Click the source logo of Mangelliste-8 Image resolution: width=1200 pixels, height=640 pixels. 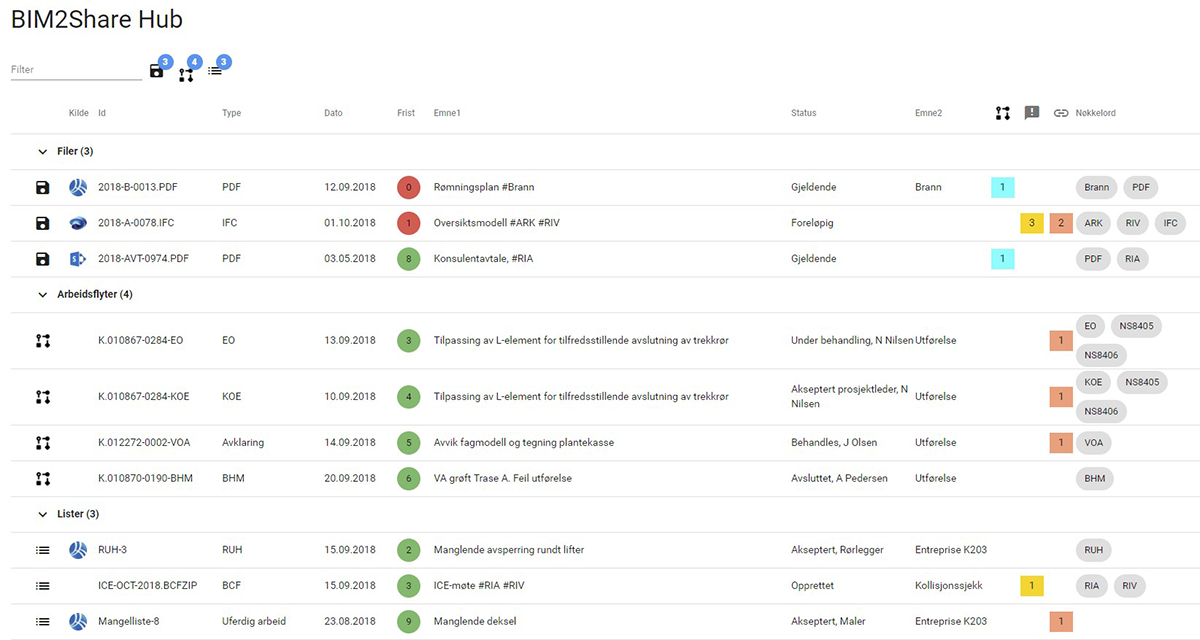[78, 622]
